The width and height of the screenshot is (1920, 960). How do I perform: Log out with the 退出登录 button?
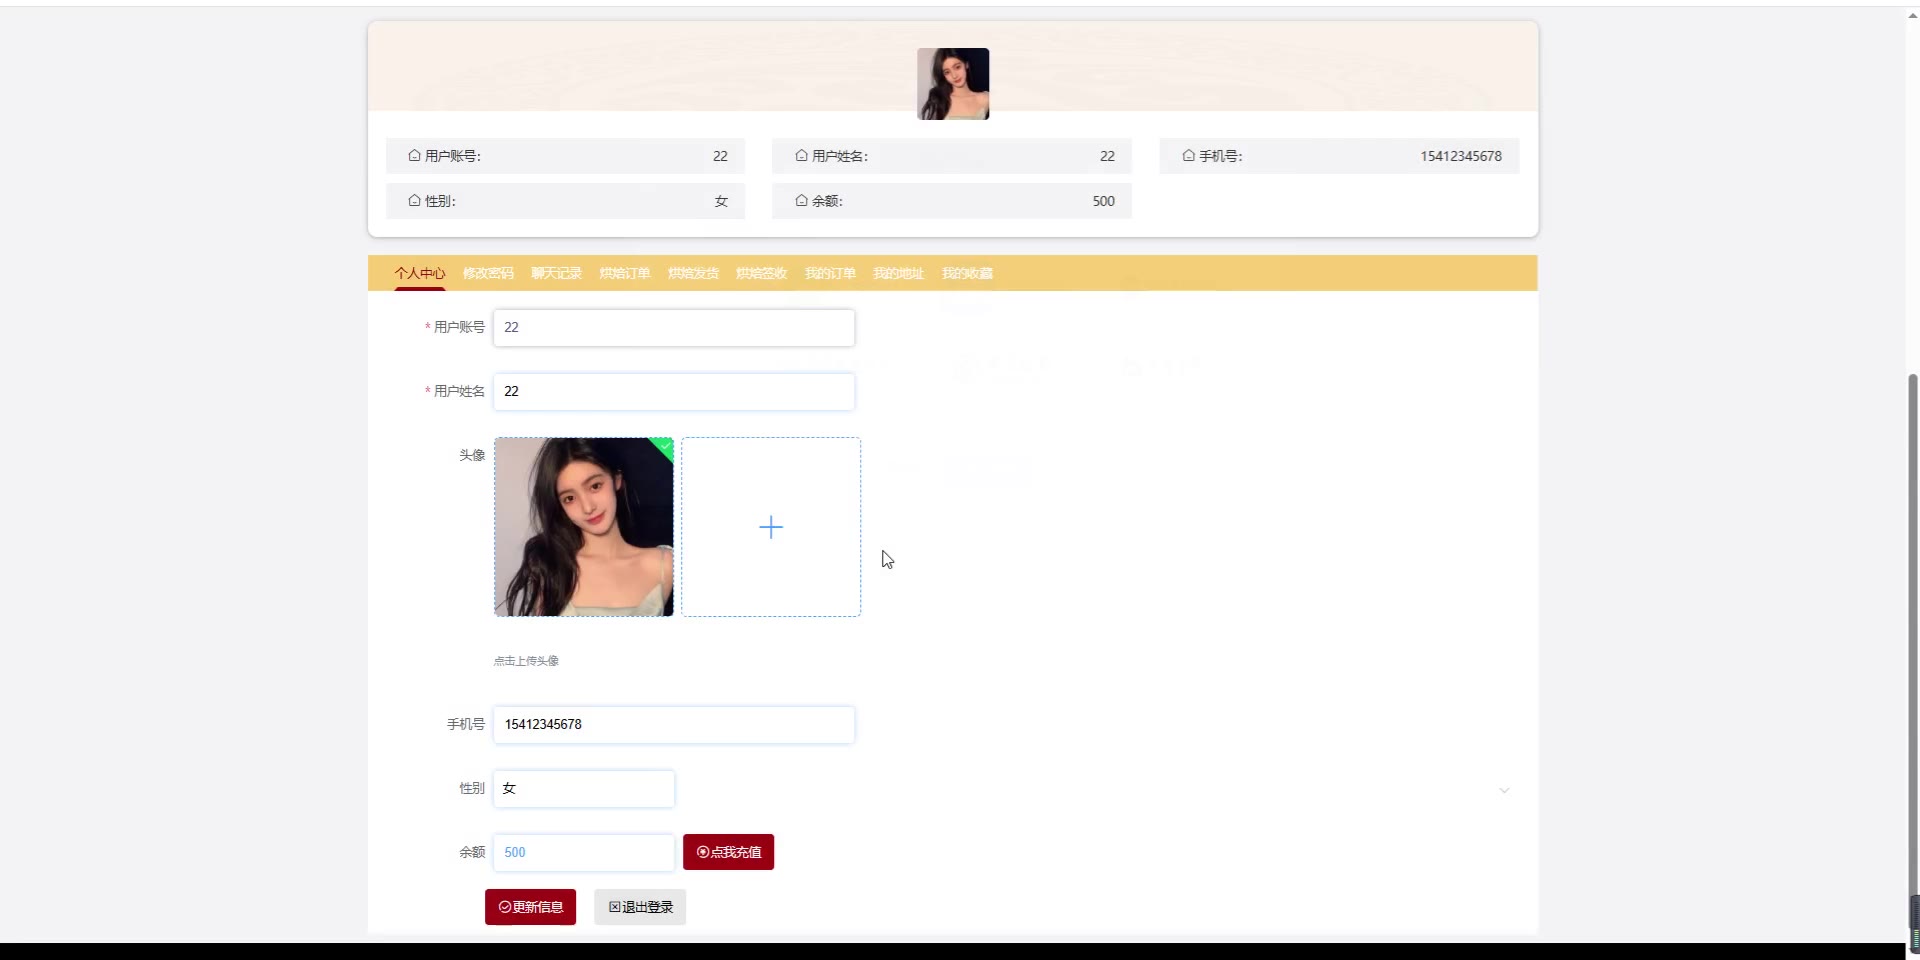click(x=640, y=907)
